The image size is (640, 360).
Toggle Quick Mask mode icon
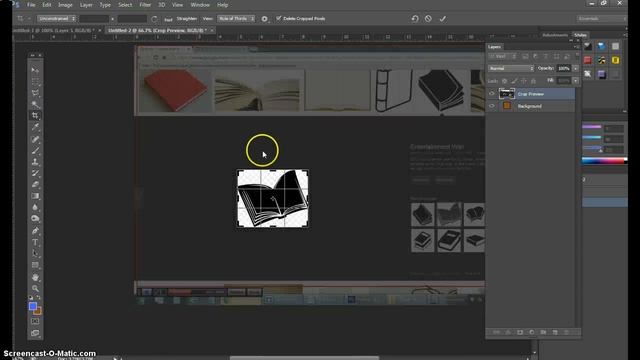click(x=35, y=322)
